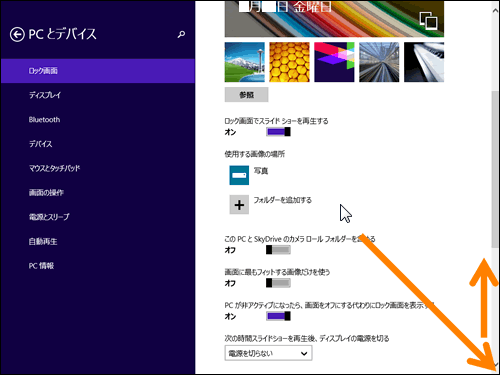
Task: Select piano keys thumbnail
Action: 424,62
